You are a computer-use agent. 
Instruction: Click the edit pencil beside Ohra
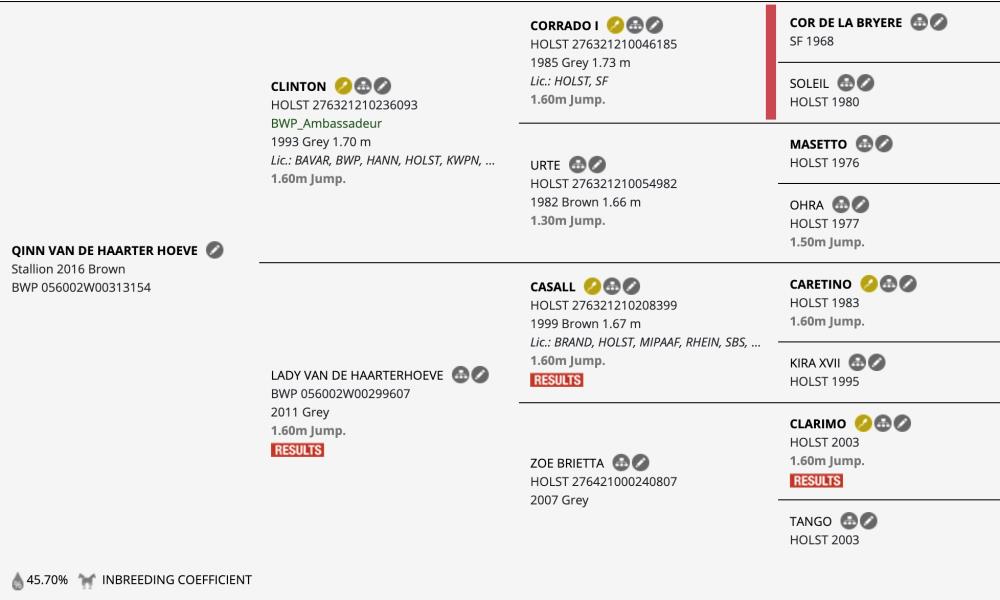[860, 204]
